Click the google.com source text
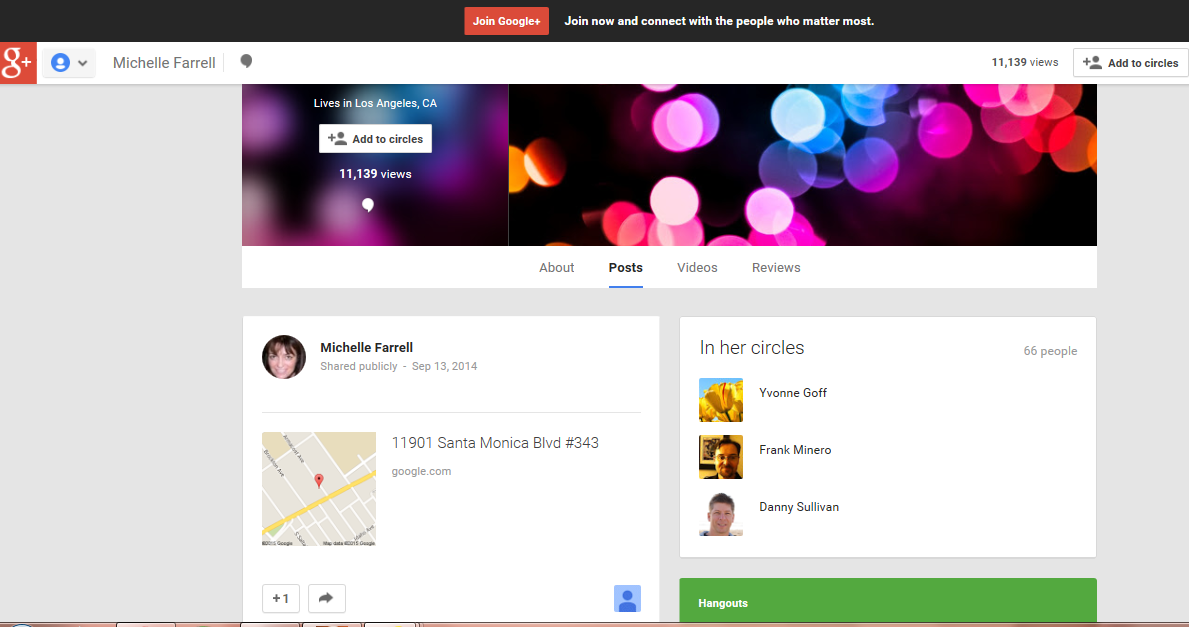 [421, 471]
